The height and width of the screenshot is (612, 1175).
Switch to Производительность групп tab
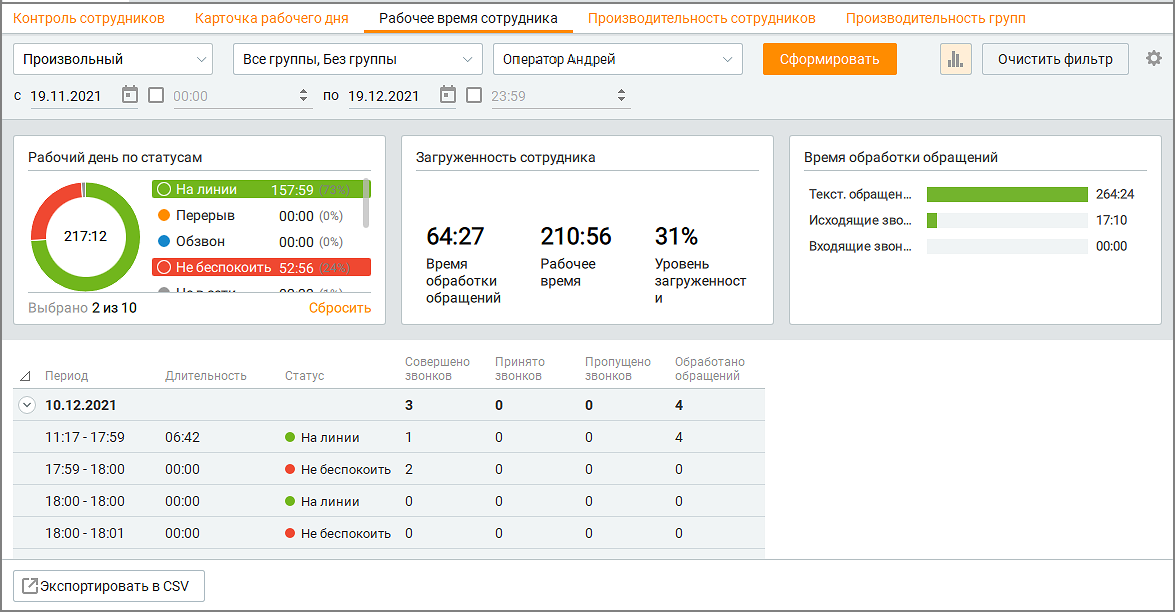click(936, 18)
